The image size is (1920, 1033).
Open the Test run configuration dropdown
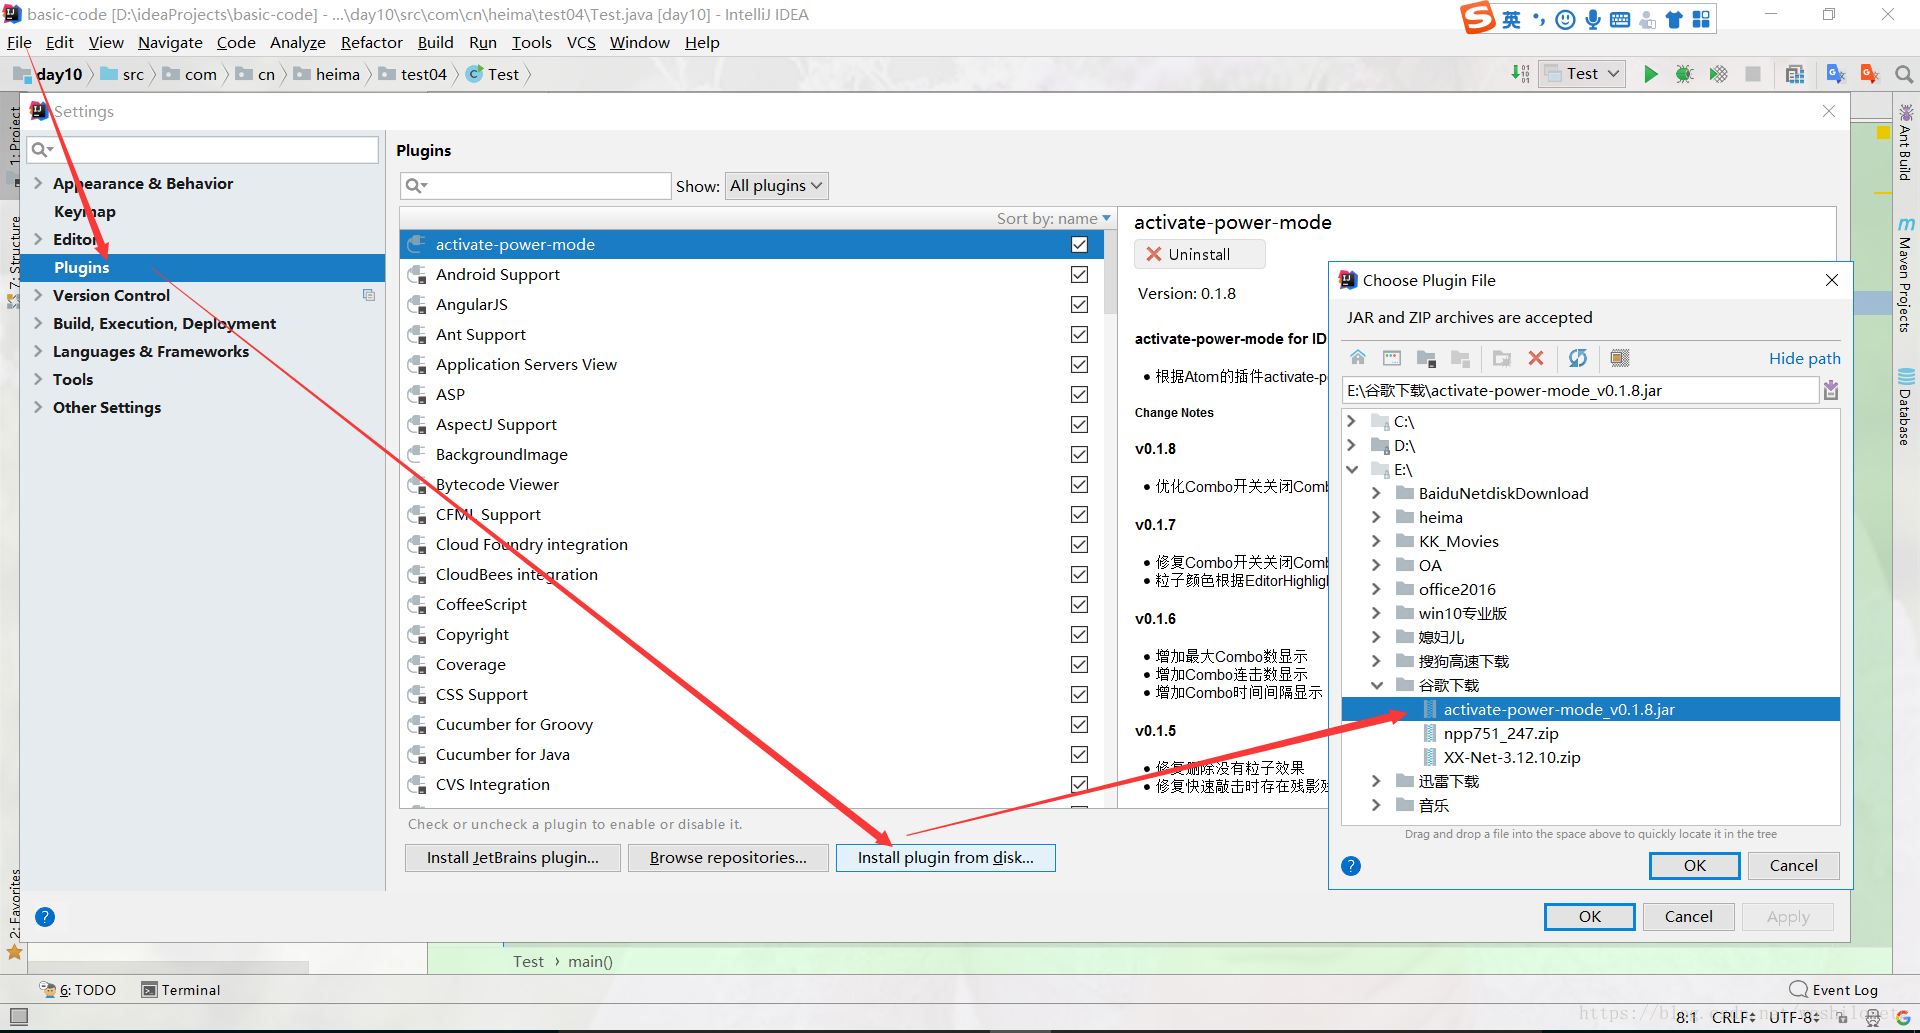(1581, 74)
